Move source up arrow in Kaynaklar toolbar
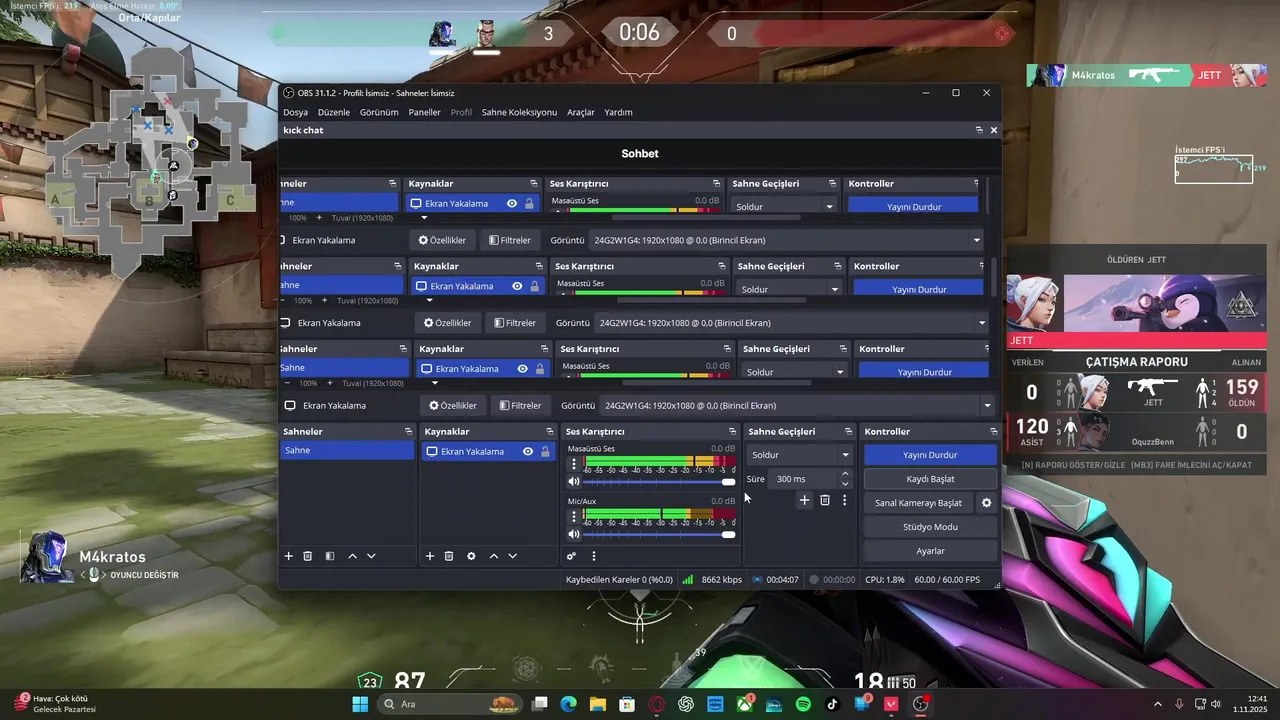The image size is (1280, 720). click(x=493, y=556)
